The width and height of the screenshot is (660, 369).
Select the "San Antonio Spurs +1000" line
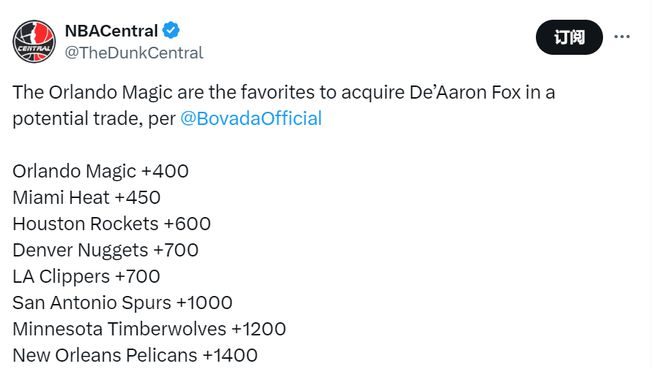[x=122, y=303]
